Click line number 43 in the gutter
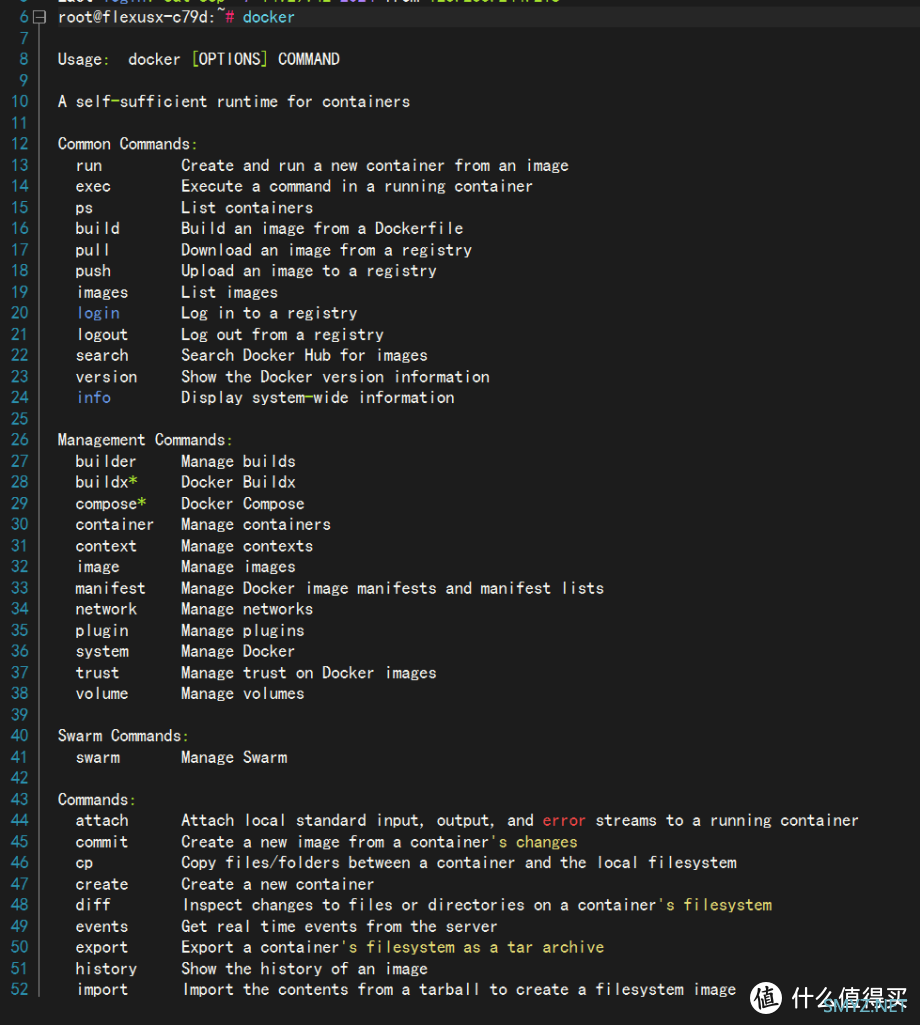 (x=20, y=800)
